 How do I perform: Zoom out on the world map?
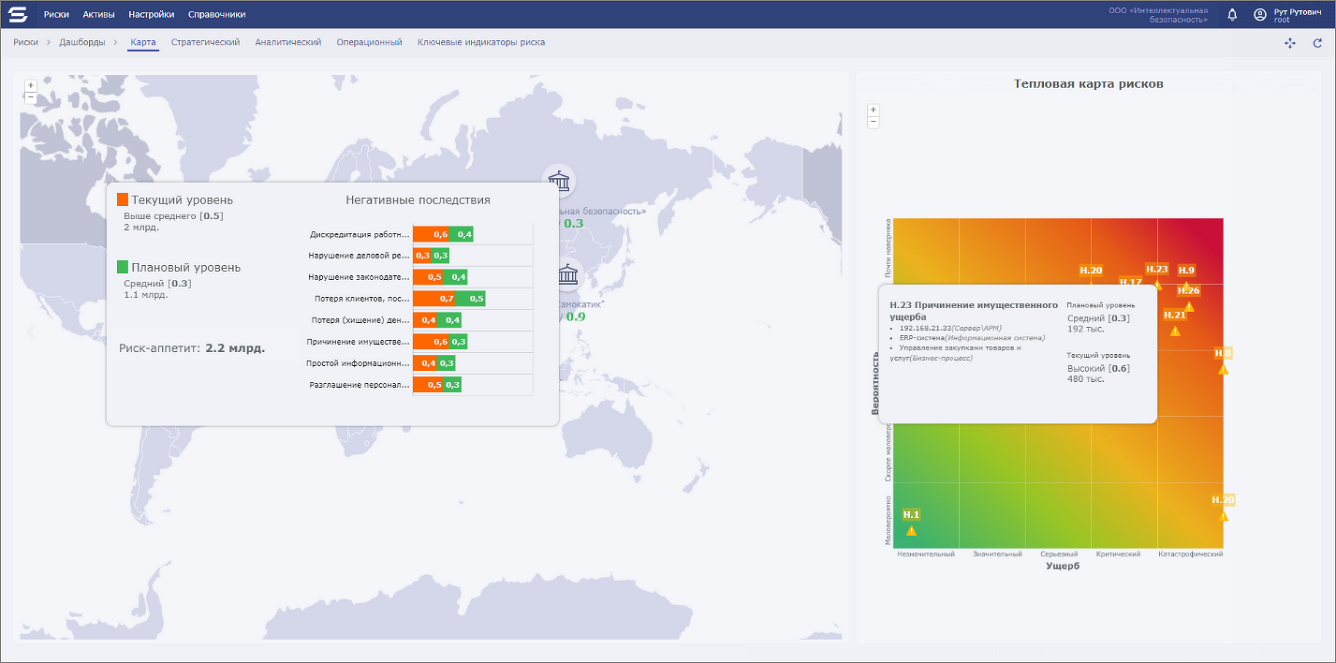pyautogui.click(x=30, y=98)
